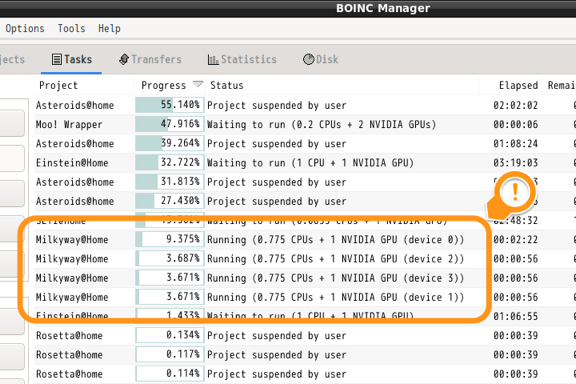Select Asteroids@home task at 31.813%
Viewport: 576px width, 384px height.
coord(305,182)
